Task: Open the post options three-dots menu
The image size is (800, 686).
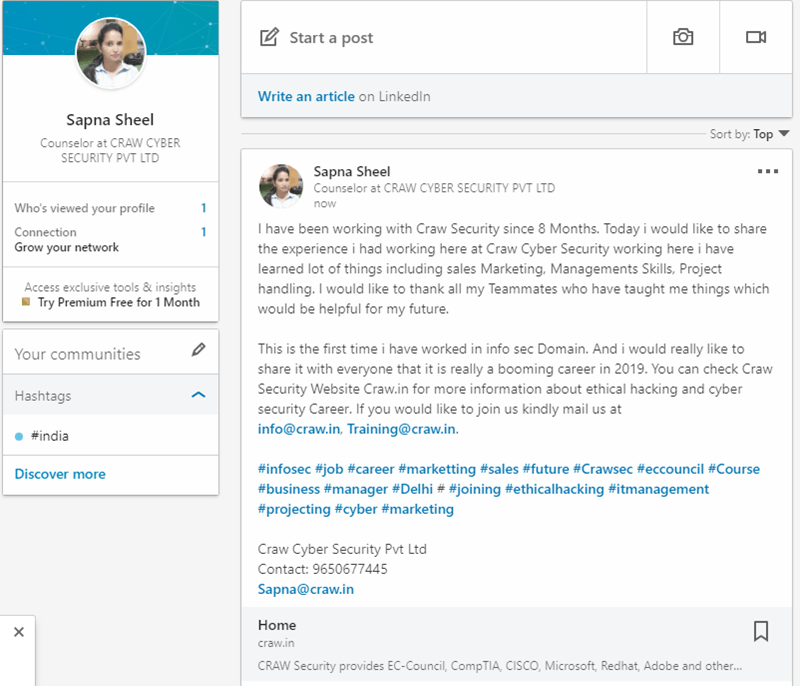Action: coord(768,171)
